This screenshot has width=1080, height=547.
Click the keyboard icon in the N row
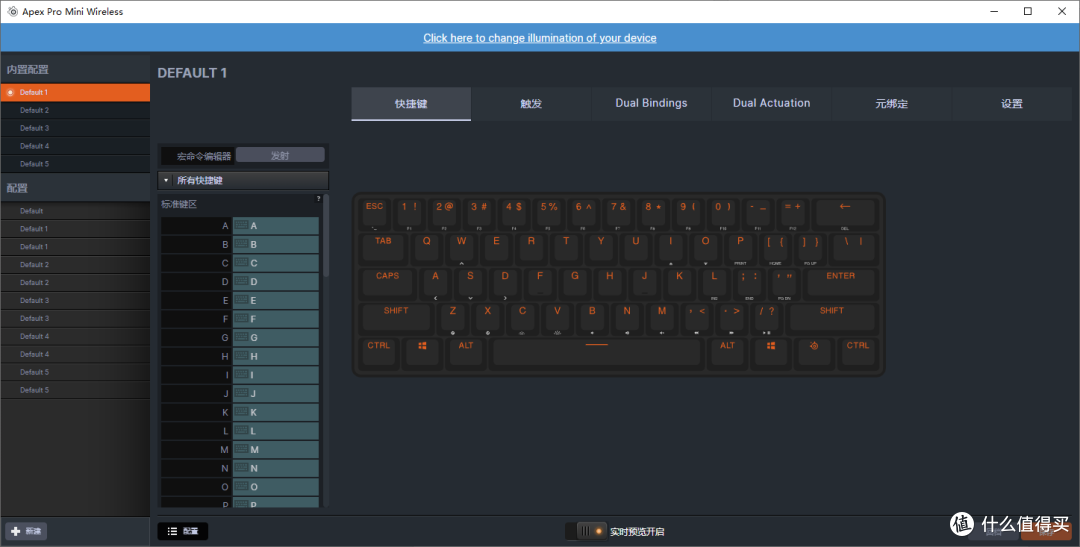point(241,467)
